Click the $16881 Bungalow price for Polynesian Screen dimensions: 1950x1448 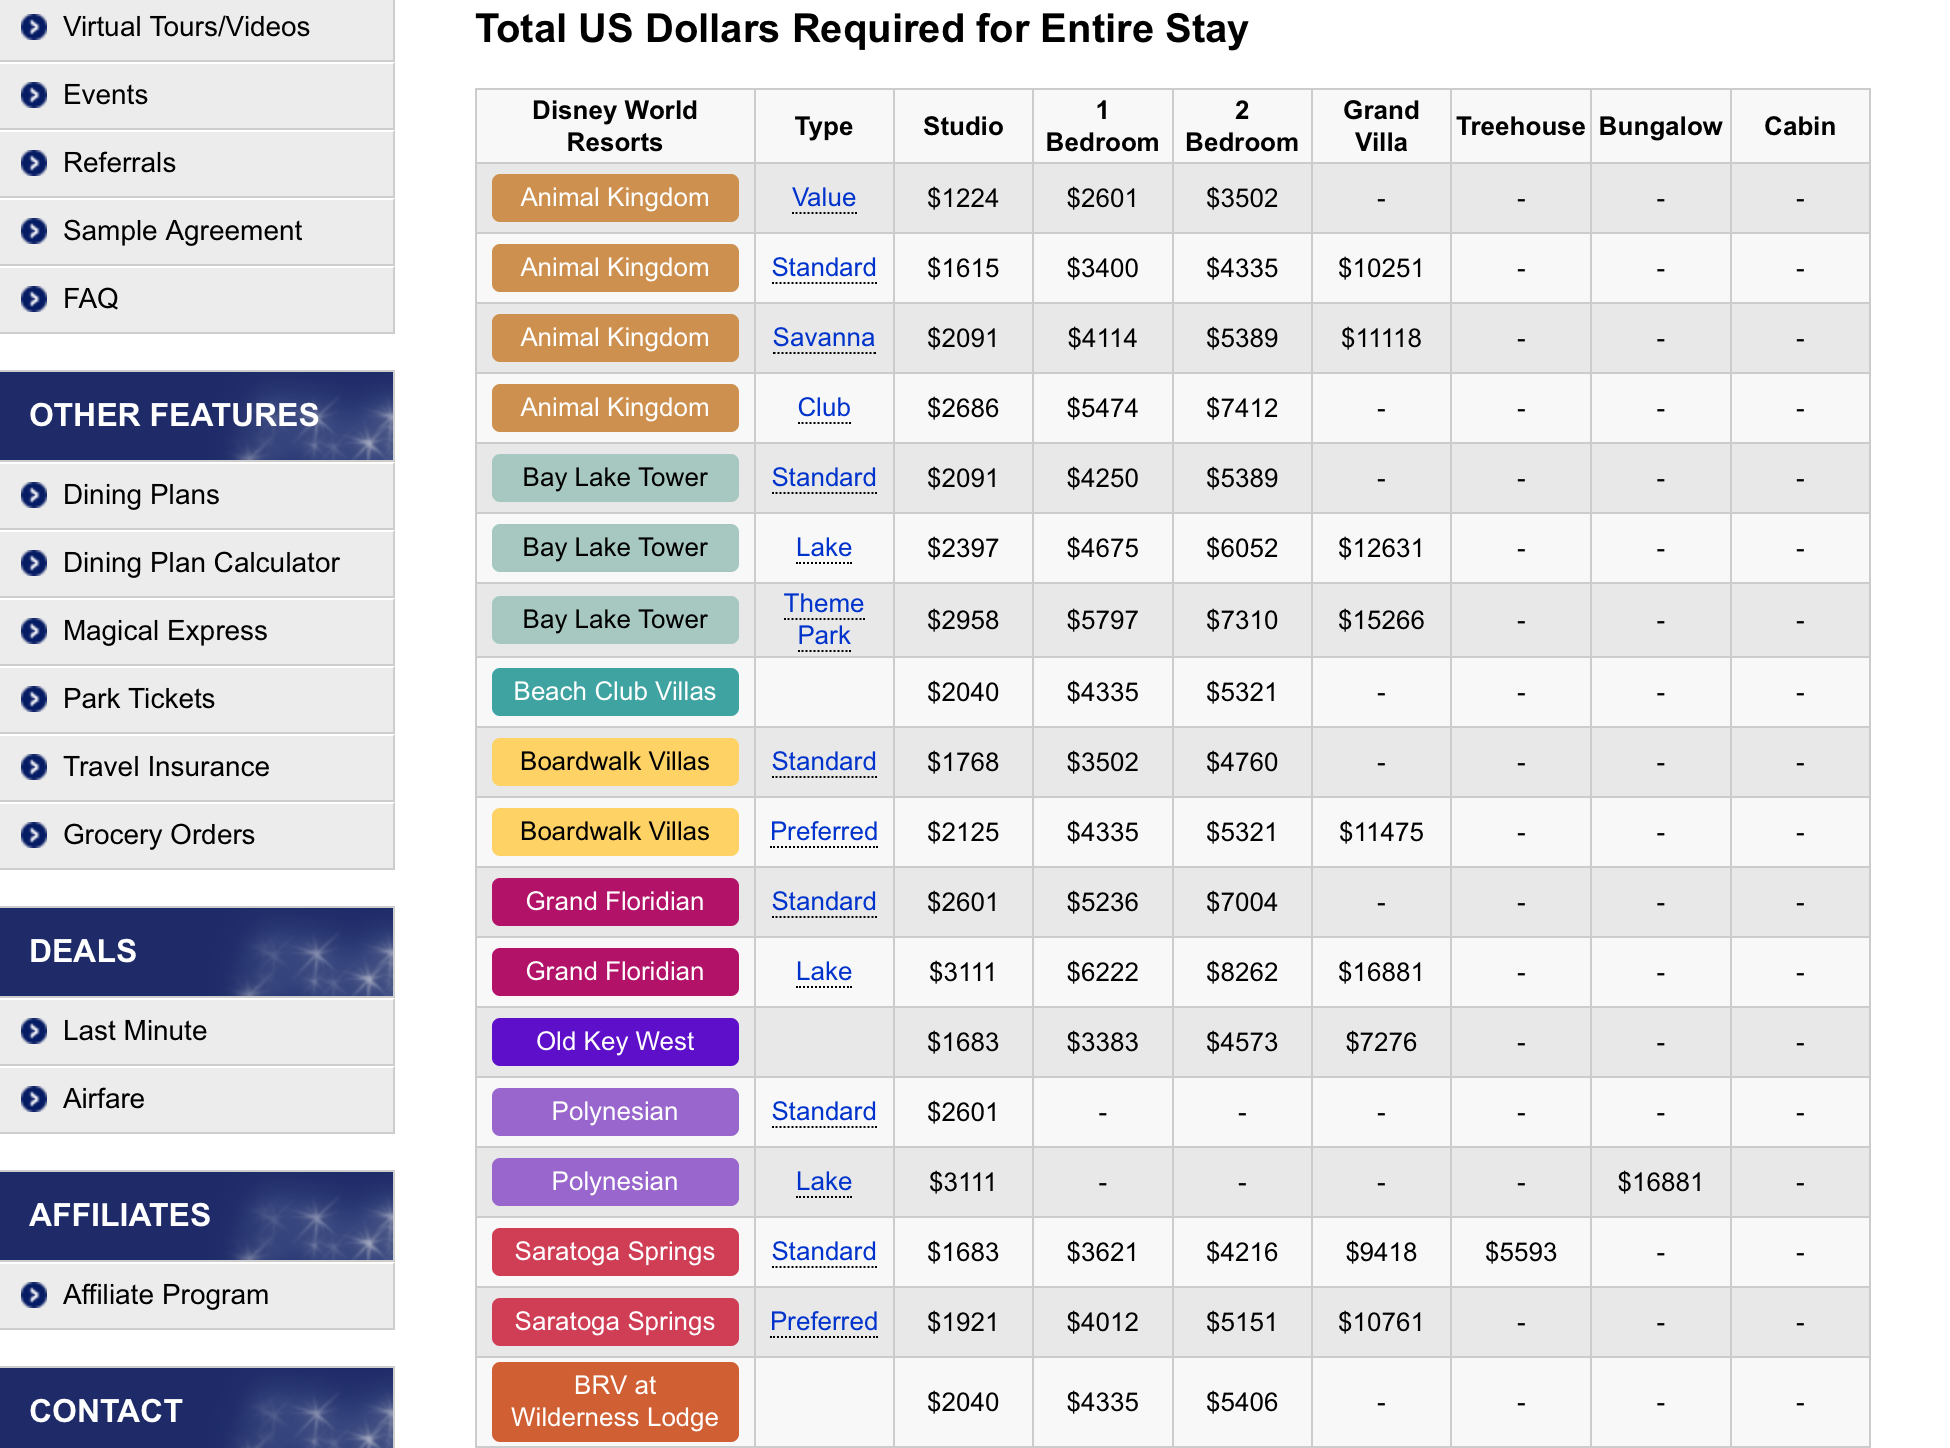[1660, 1182]
